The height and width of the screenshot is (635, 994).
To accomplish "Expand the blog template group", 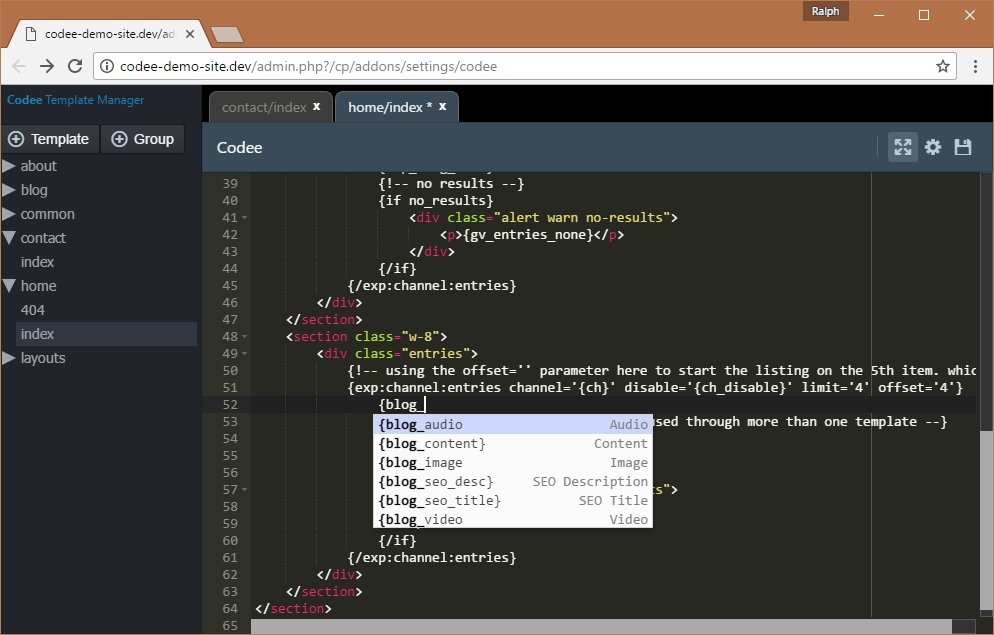I will coord(9,190).
